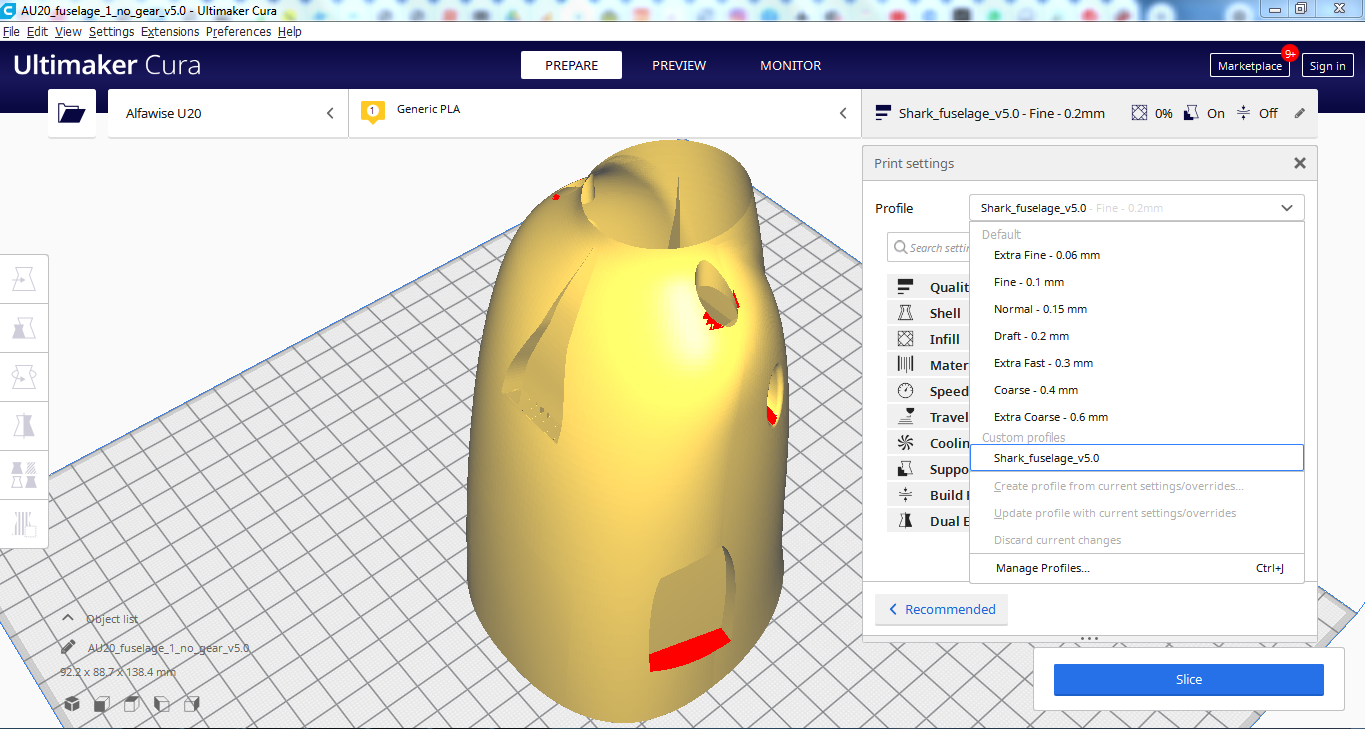Select the Support Blocker tool
This screenshot has width=1365, height=729.
(x=24, y=523)
